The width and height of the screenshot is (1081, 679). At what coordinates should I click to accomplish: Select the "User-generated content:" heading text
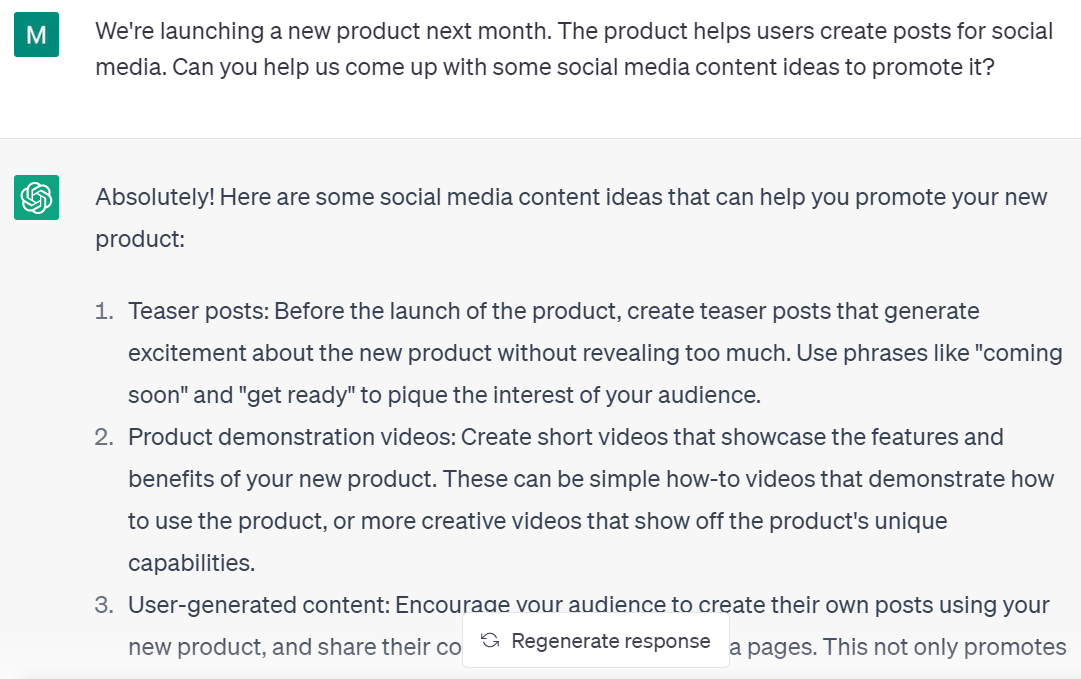pos(258,605)
